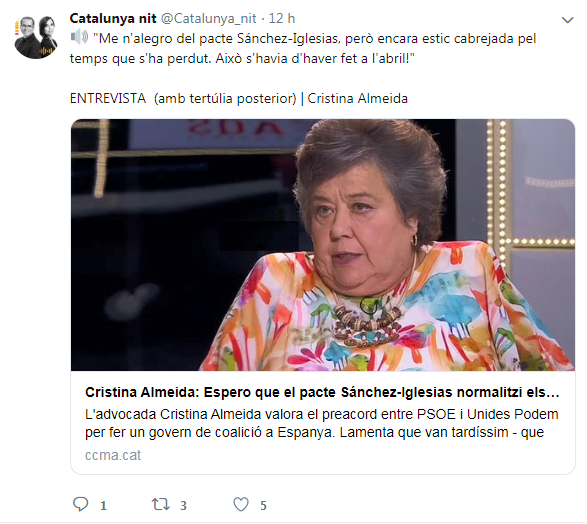This screenshot has width=587, height=524.
Task: Open tweet options chevron menu
Action: (568, 20)
